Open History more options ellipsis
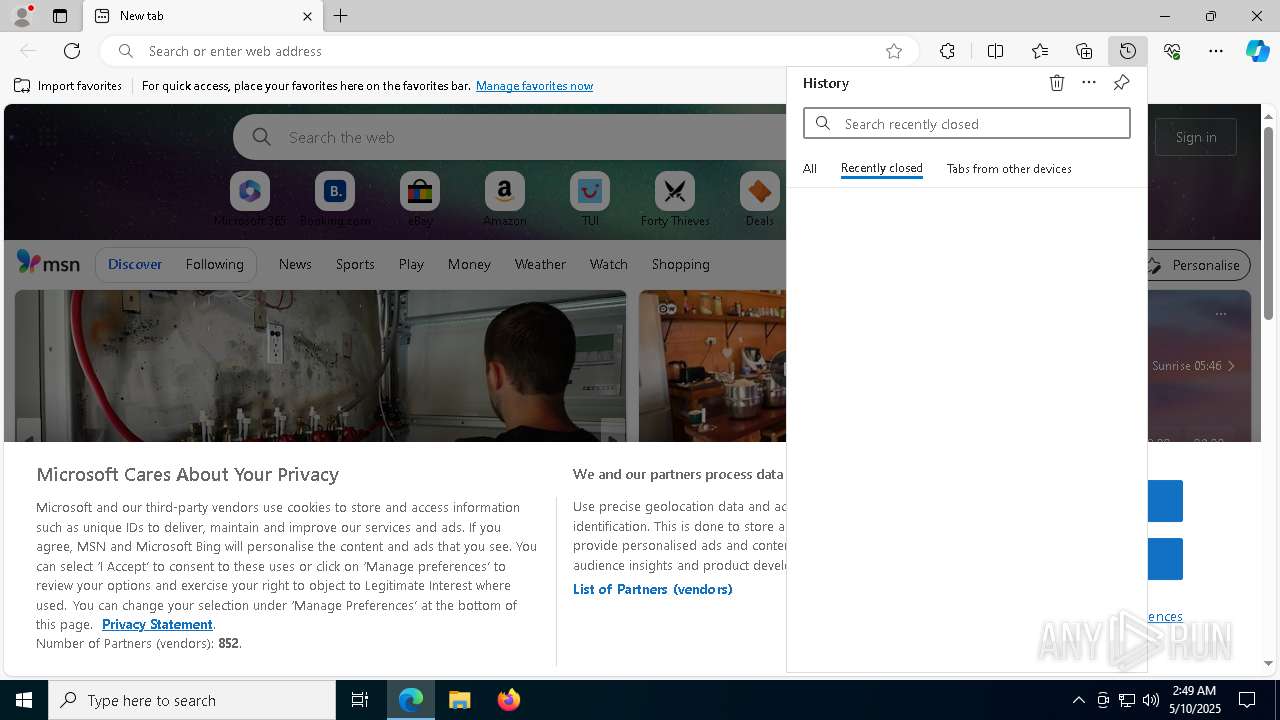Screen dimensions: 1280x720 1089,83
